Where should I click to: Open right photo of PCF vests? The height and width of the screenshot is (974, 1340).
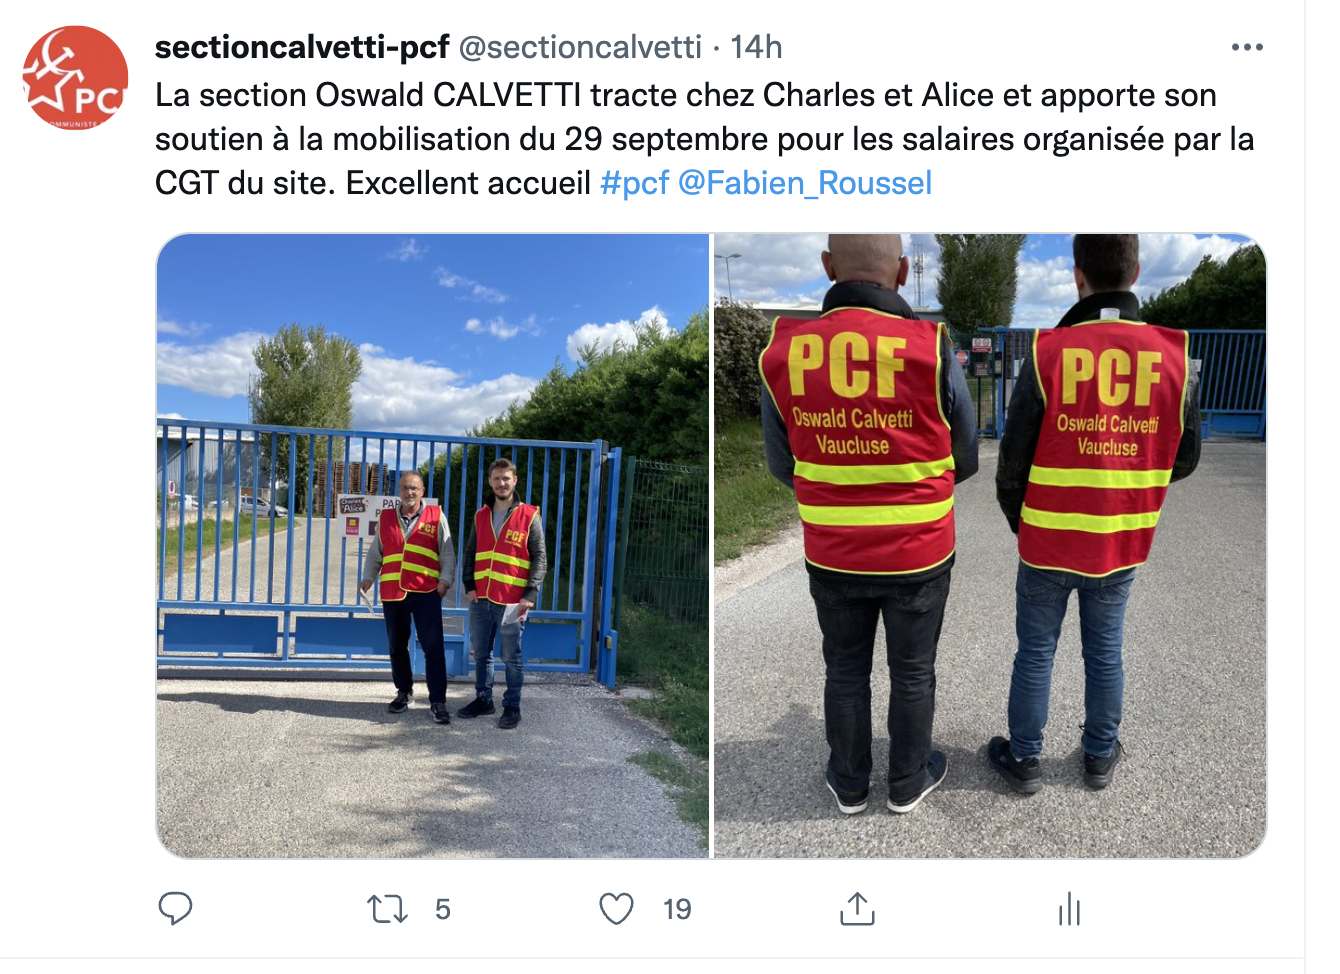click(x=990, y=546)
